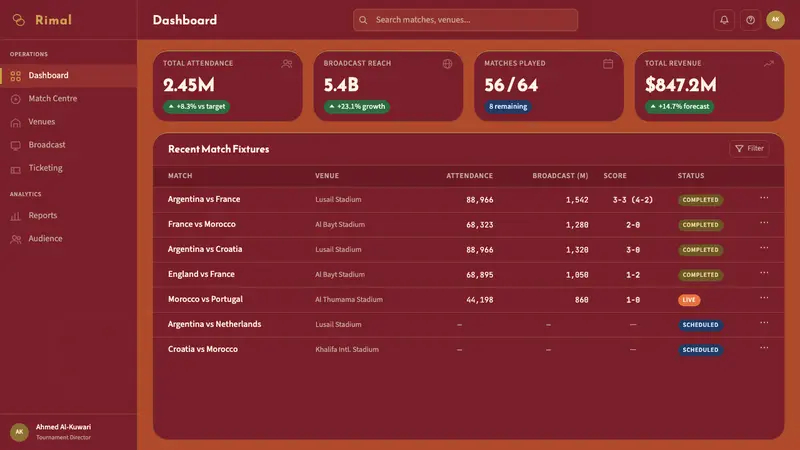Open Reports under Analytics
800x450 pixels.
[68, 215]
